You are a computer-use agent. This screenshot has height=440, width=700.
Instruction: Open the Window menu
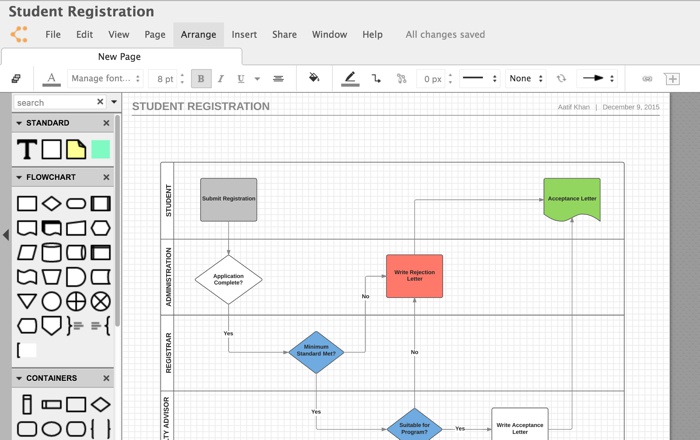[329, 34]
